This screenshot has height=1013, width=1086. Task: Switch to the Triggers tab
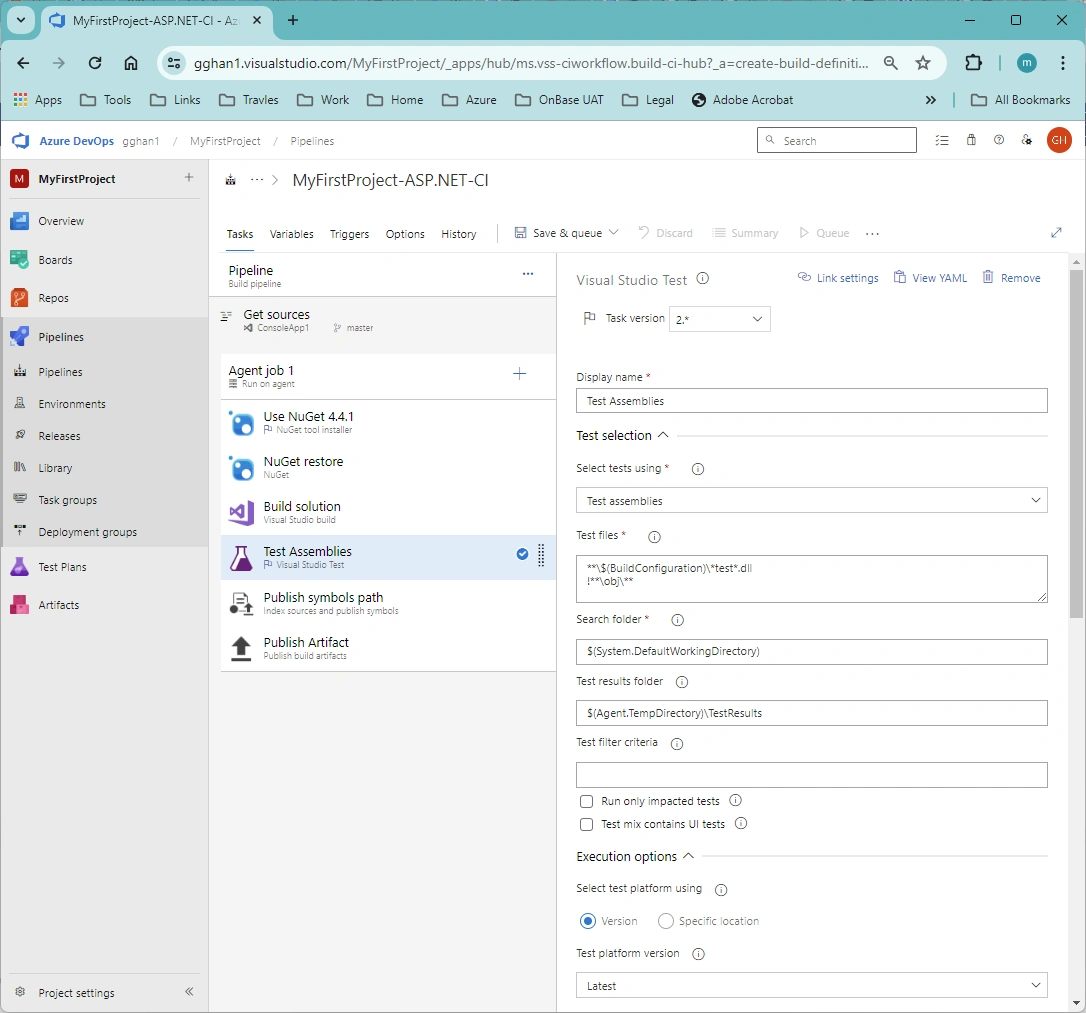[x=349, y=234]
